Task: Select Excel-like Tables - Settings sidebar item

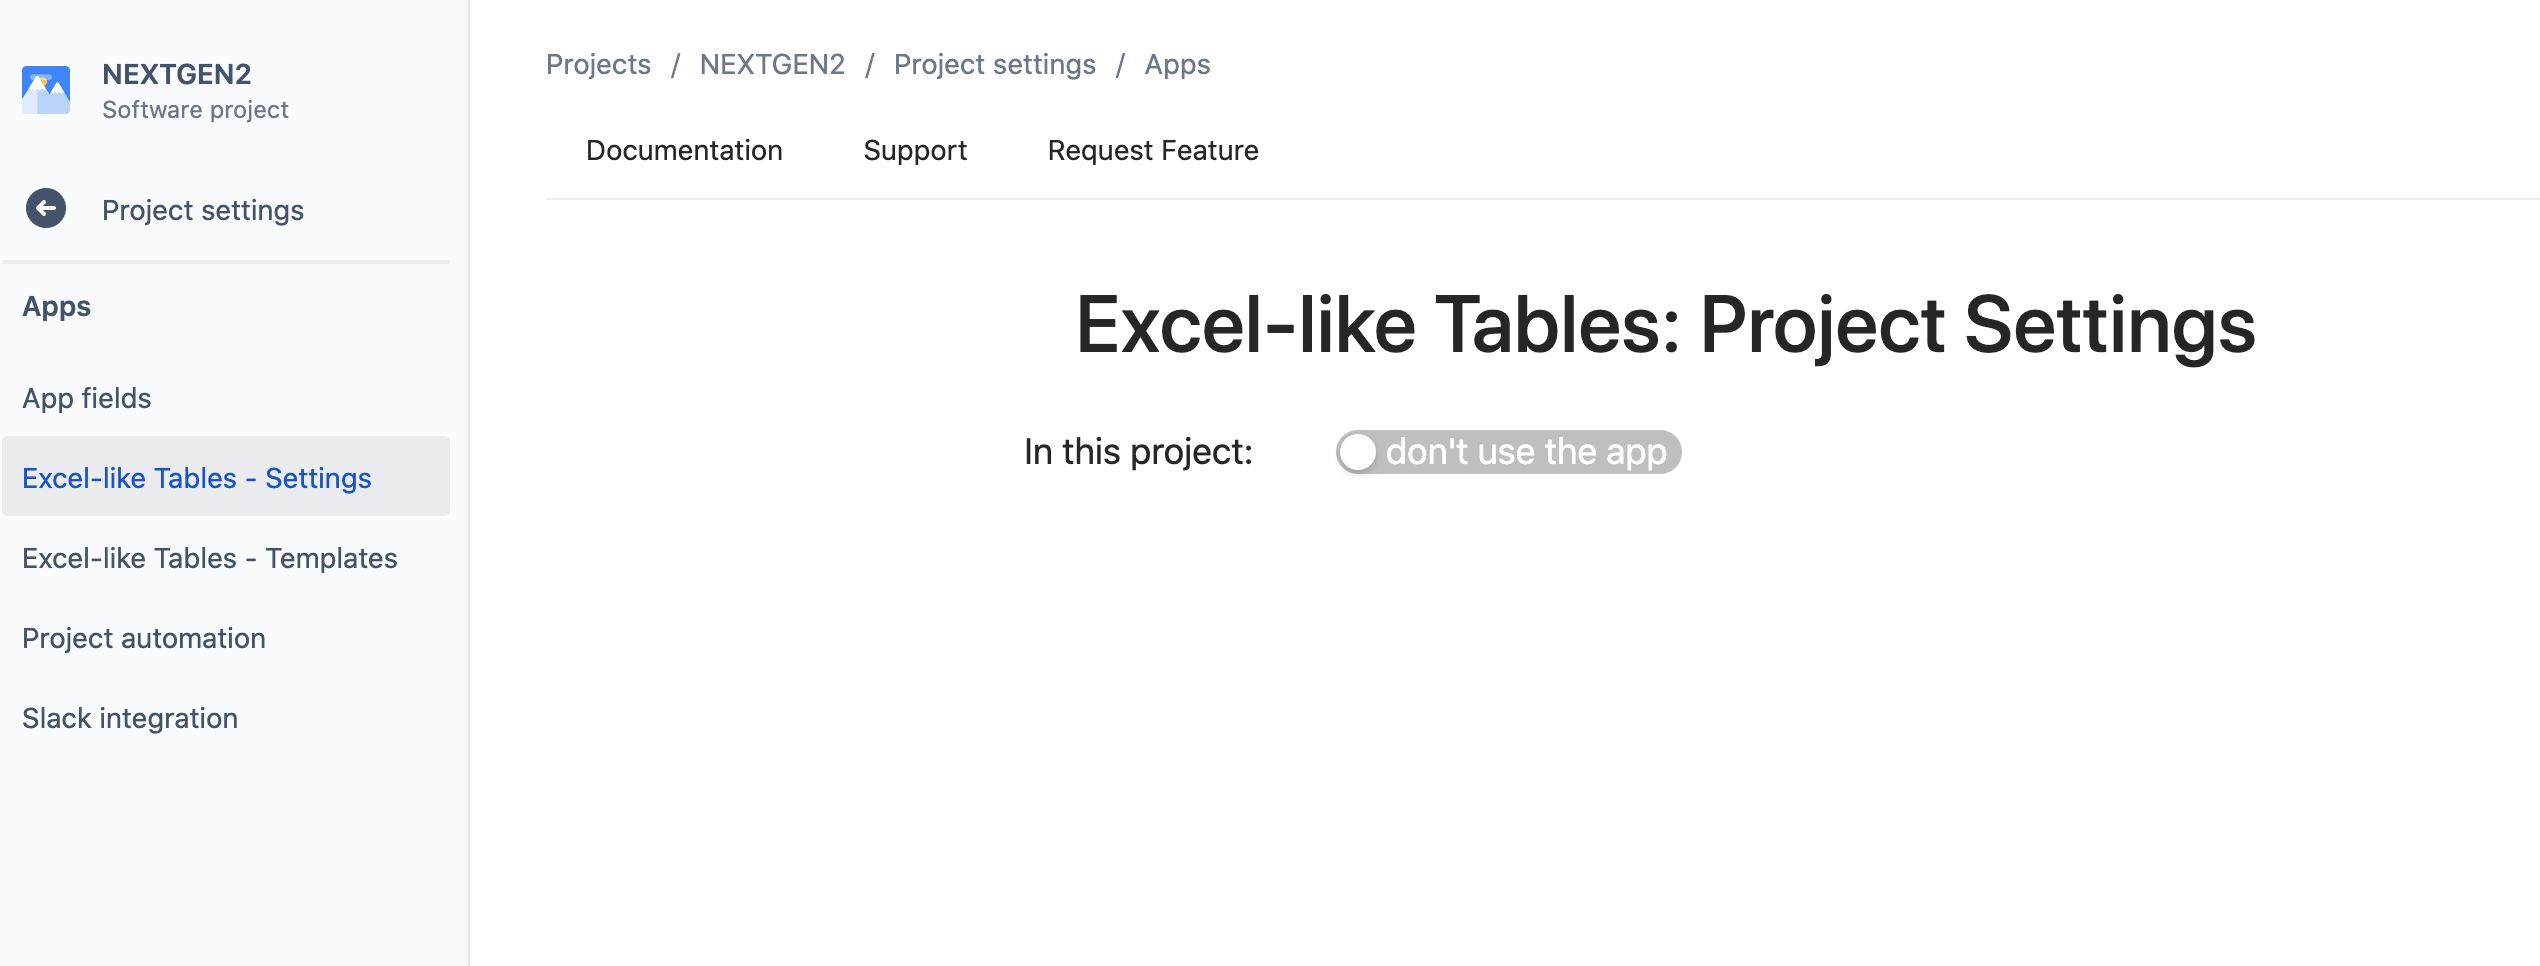Action: [x=197, y=478]
